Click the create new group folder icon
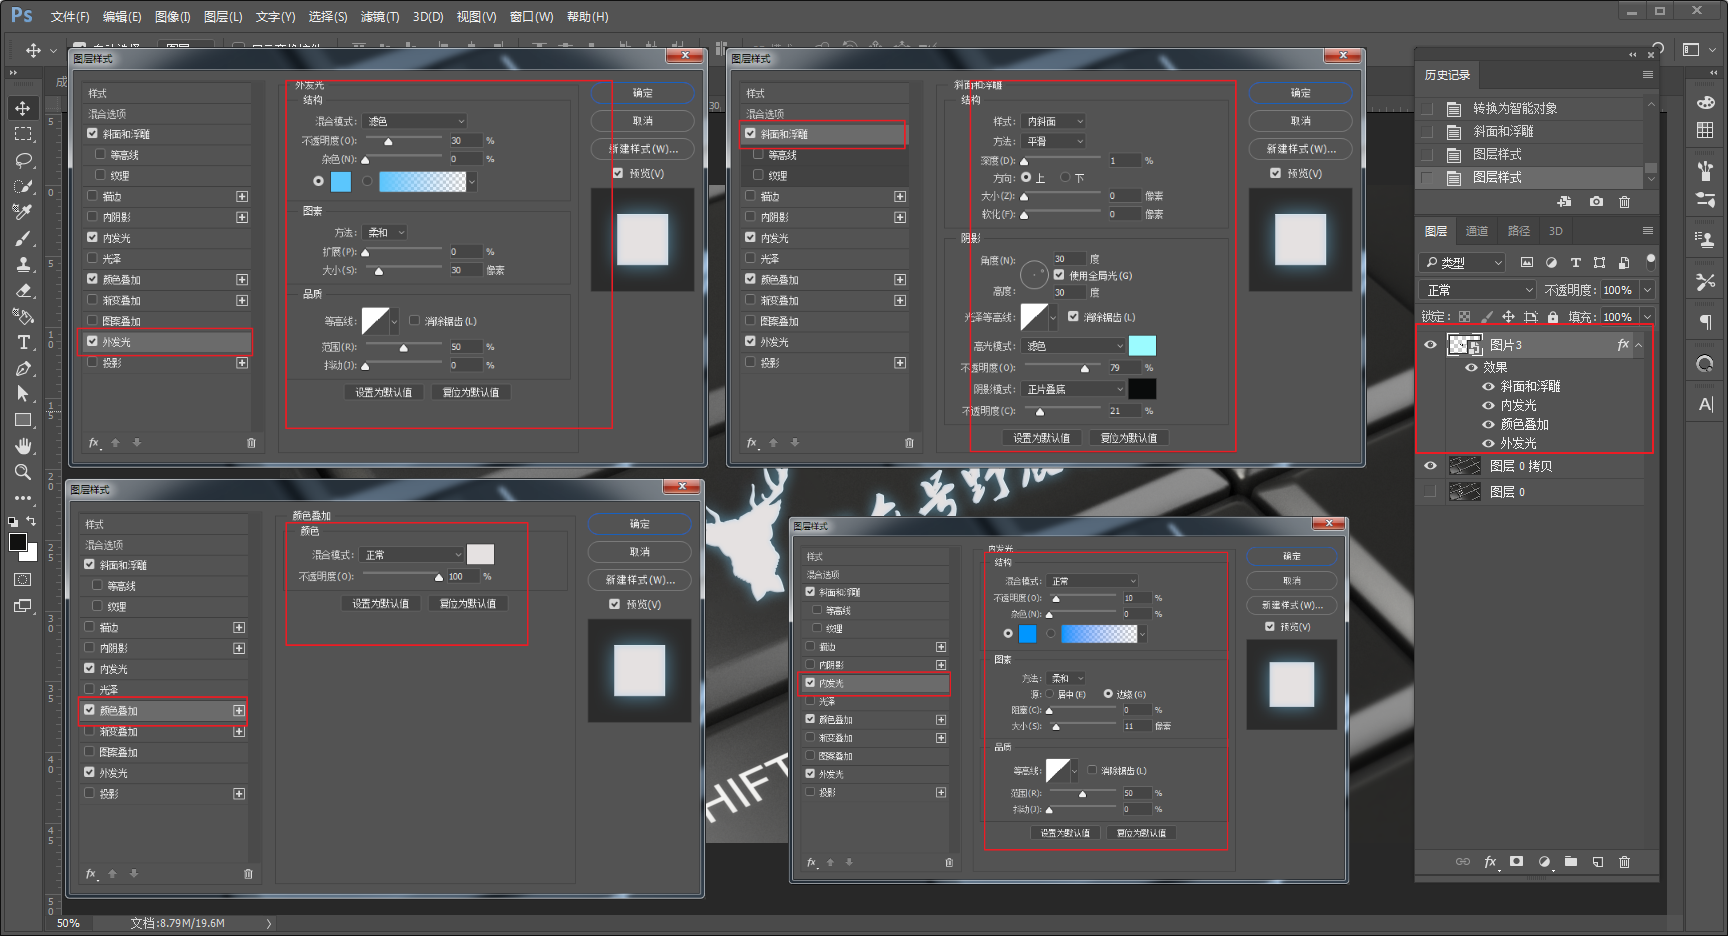The height and width of the screenshot is (936, 1728). [1571, 861]
